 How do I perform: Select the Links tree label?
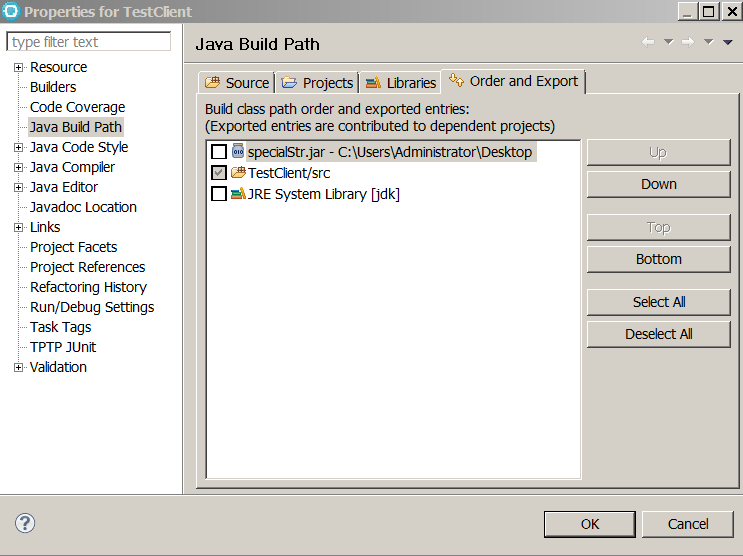(x=45, y=228)
